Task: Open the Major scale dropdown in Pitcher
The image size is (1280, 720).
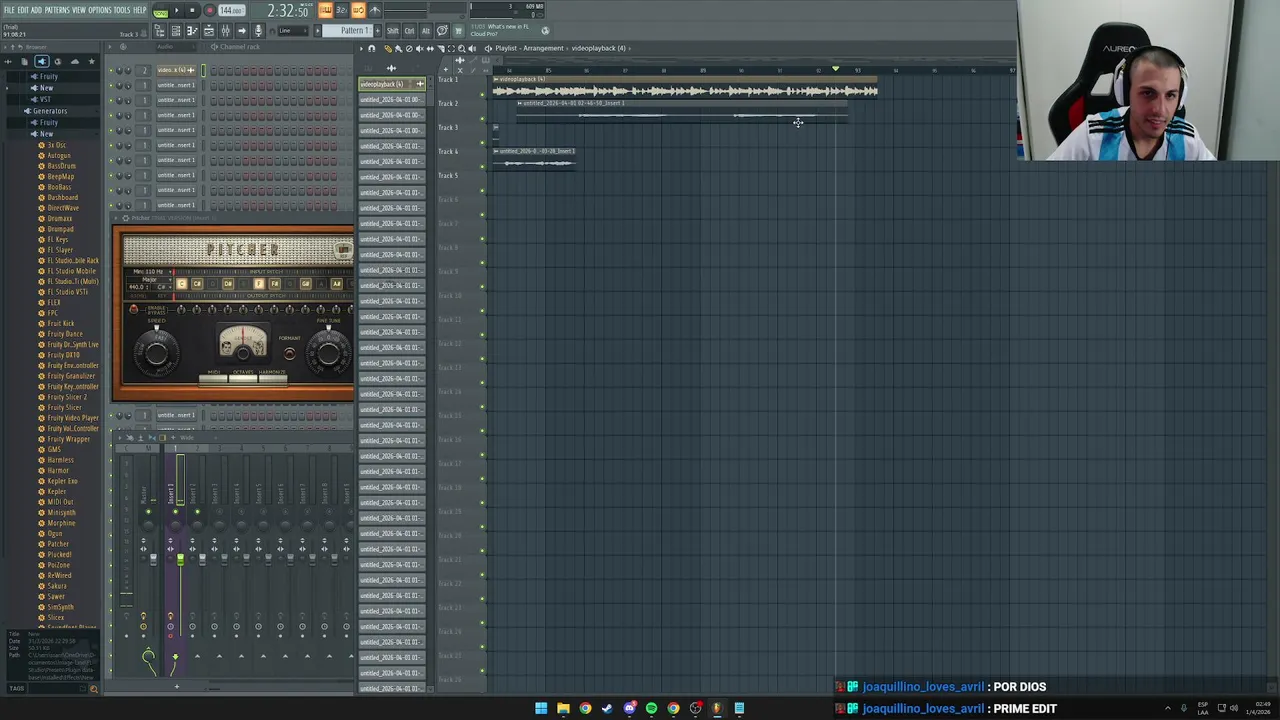Action: (x=150, y=279)
